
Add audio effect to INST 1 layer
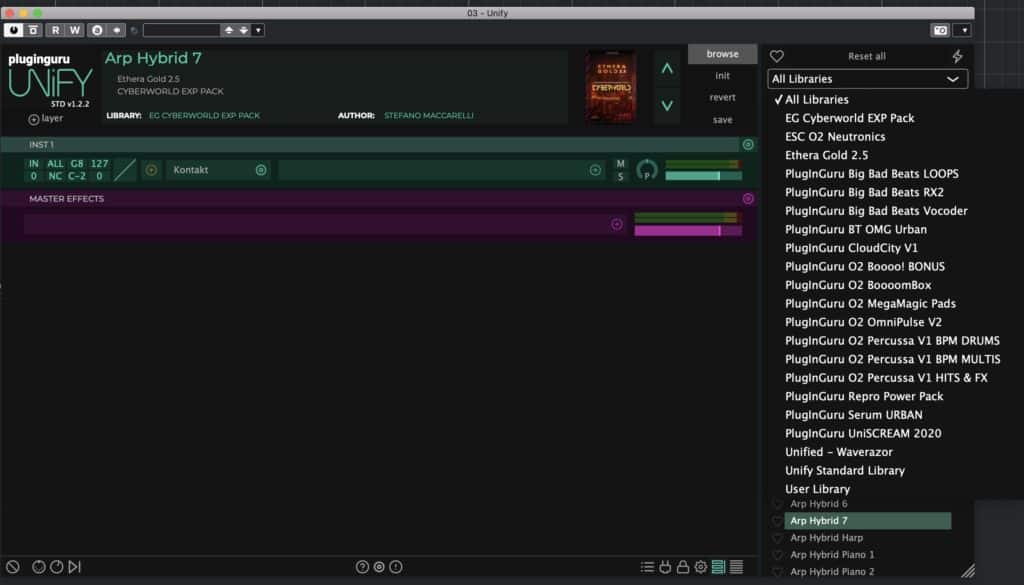click(x=595, y=170)
